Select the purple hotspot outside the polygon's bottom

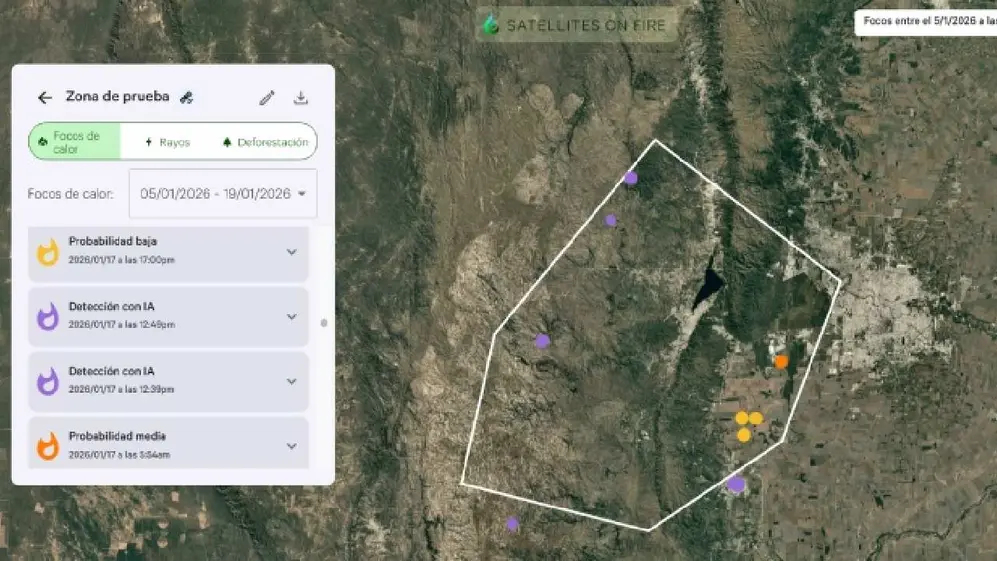[512, 524]
